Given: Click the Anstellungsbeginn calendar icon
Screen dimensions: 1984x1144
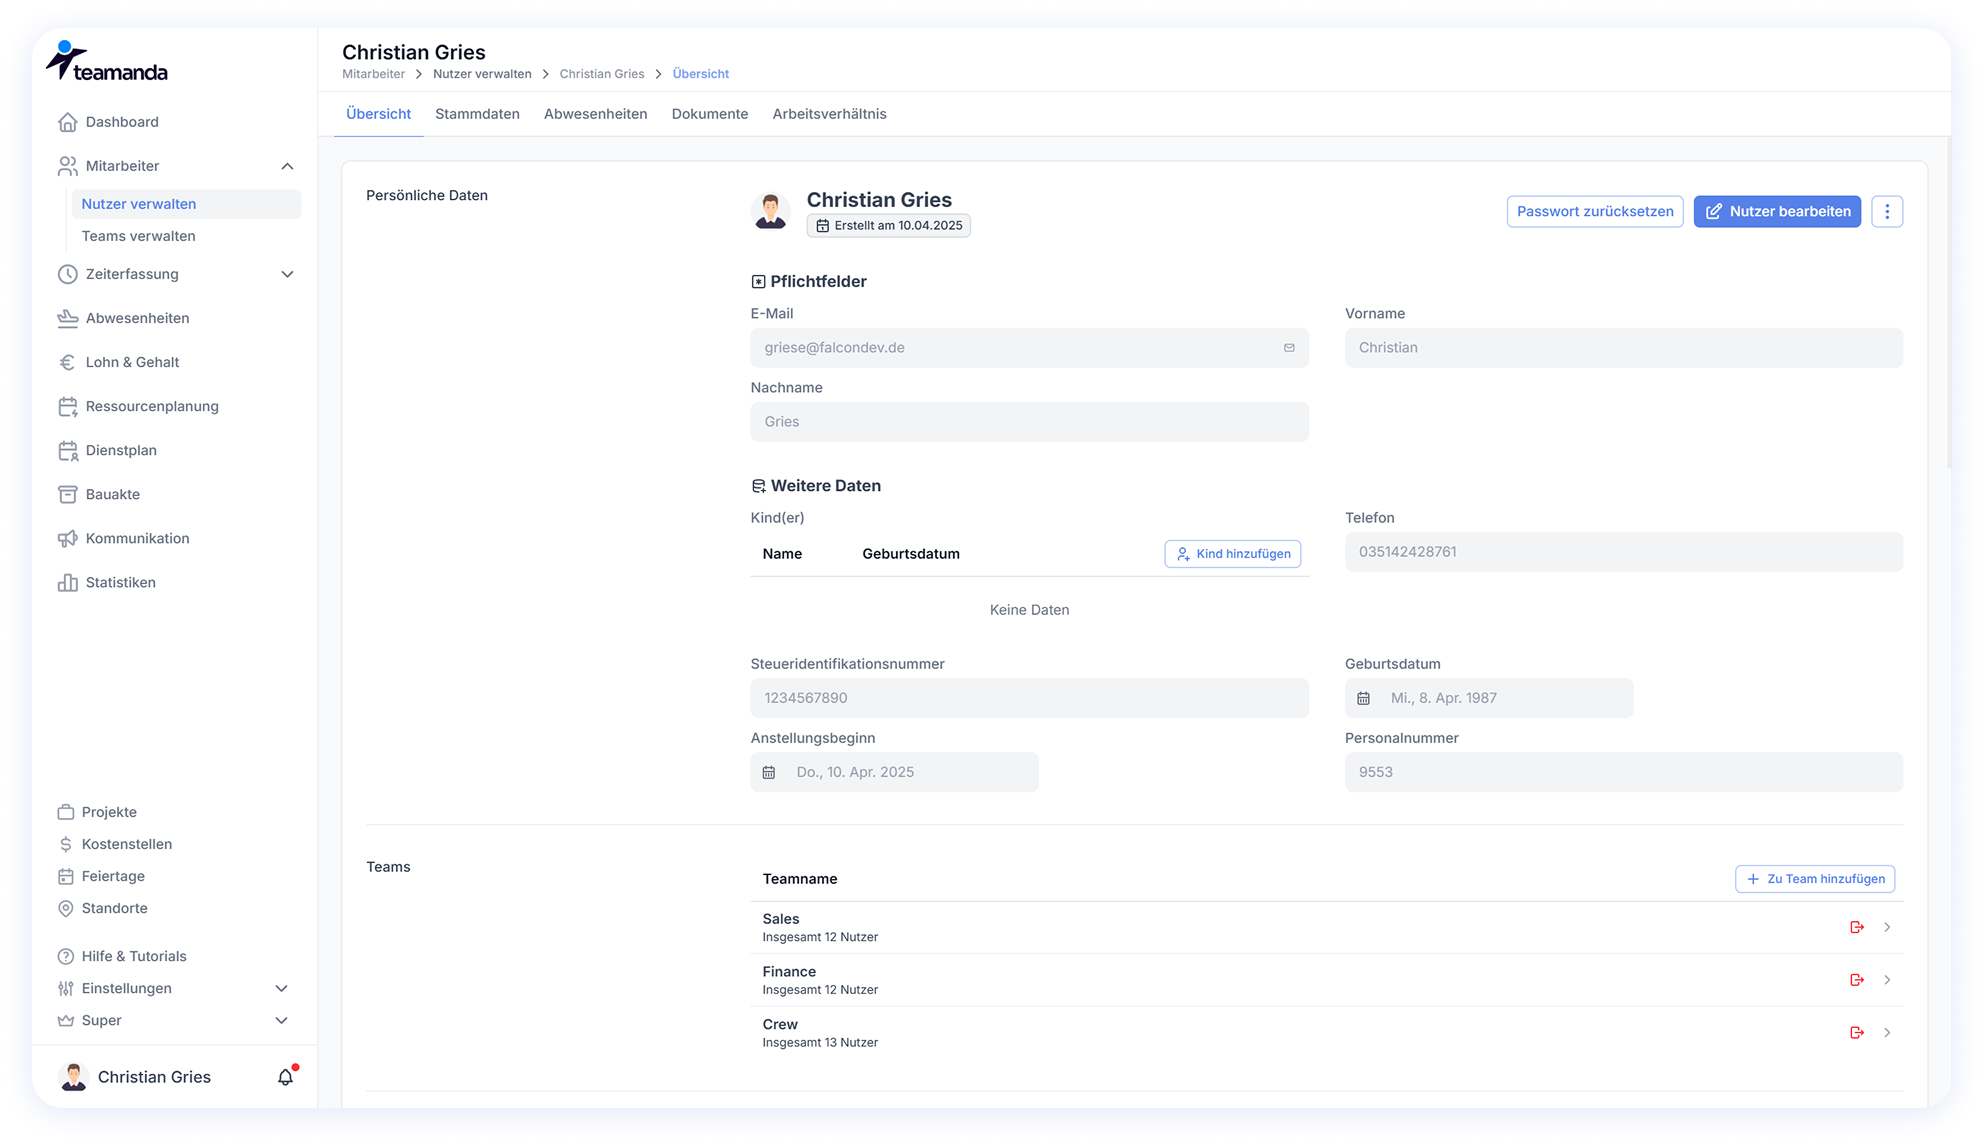Looking at the screenshot, I should pyautogui.click(x=769, y=772).
